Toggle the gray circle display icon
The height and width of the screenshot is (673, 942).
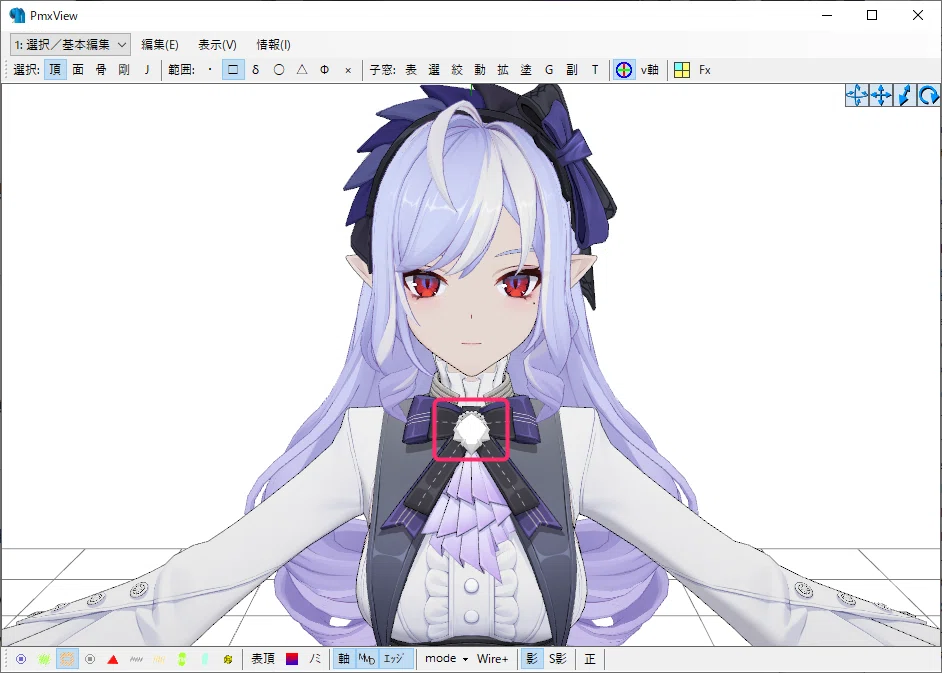point(90,659)
